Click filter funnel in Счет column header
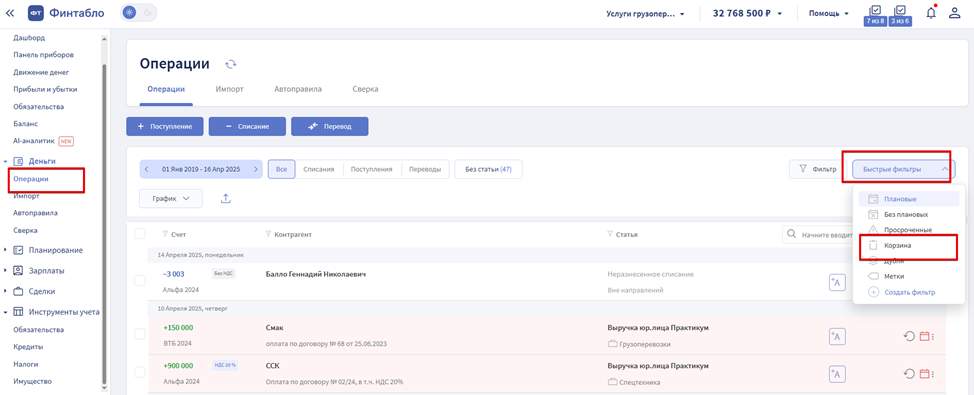974x395 pixels. pyautogui.click(x=165, y=234)
